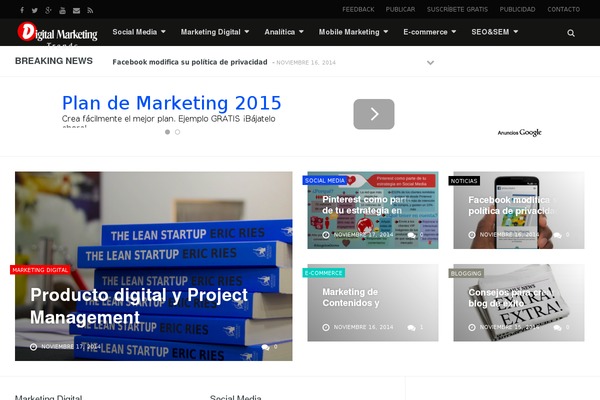This screenshot has height=400, width=600.
Task: Open the E-commerce dropdown menu
Action: click(429, 32)
